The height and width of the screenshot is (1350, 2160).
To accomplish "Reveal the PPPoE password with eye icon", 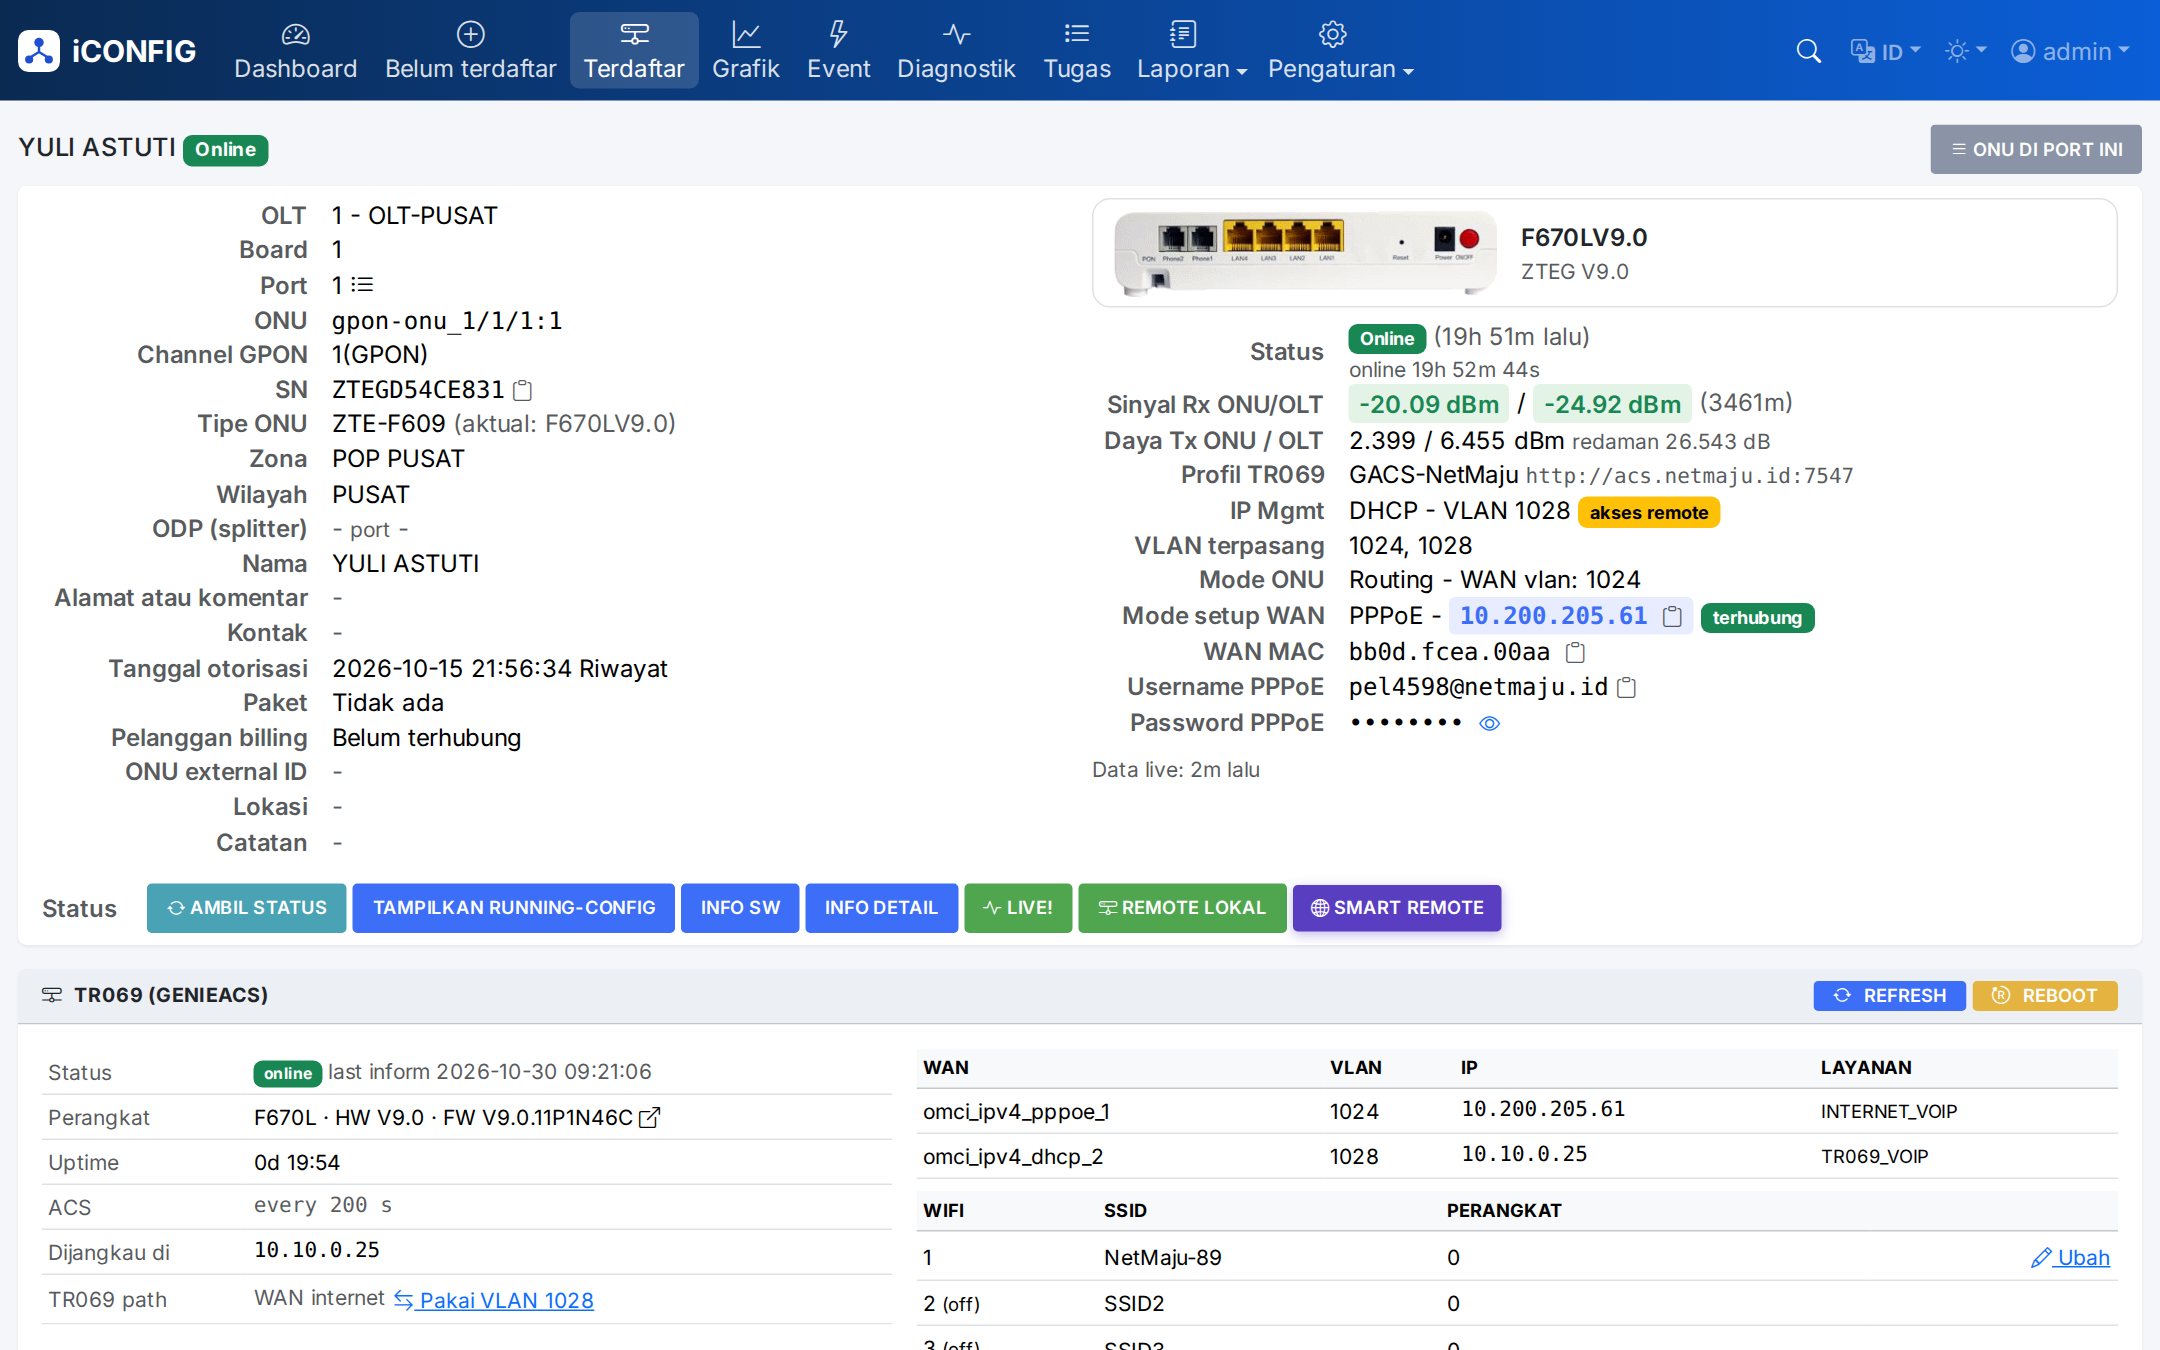I will 1490,723.
